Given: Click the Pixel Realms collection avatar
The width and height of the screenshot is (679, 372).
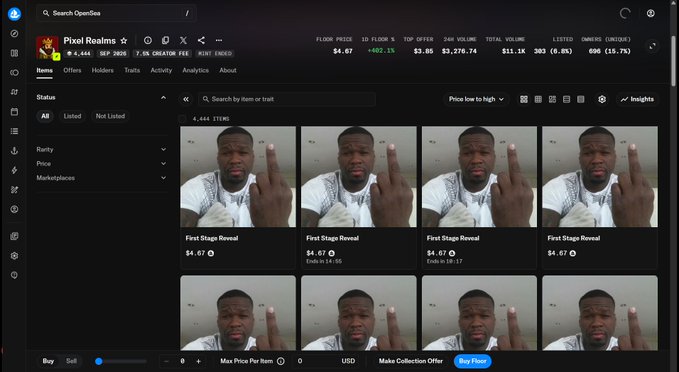Looking at the screenshot, I should (48, 48).
